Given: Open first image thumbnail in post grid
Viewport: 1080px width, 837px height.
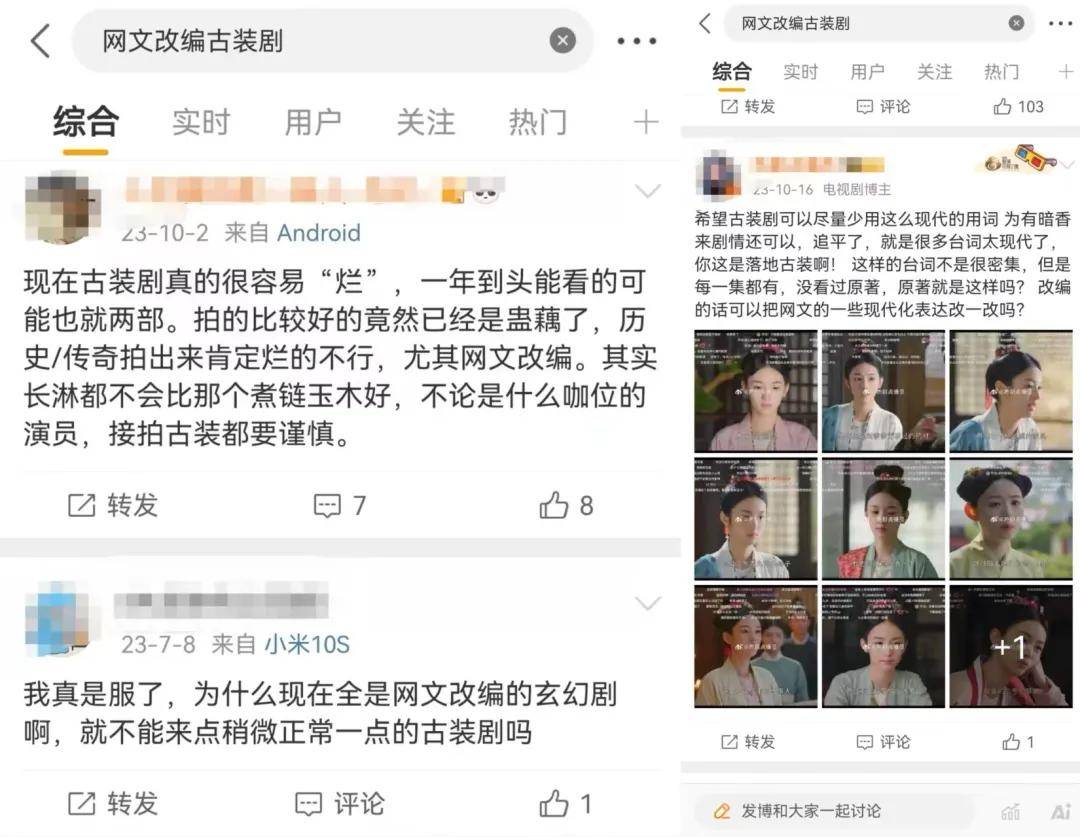Looking at the screenshot, I should (756, 391).
